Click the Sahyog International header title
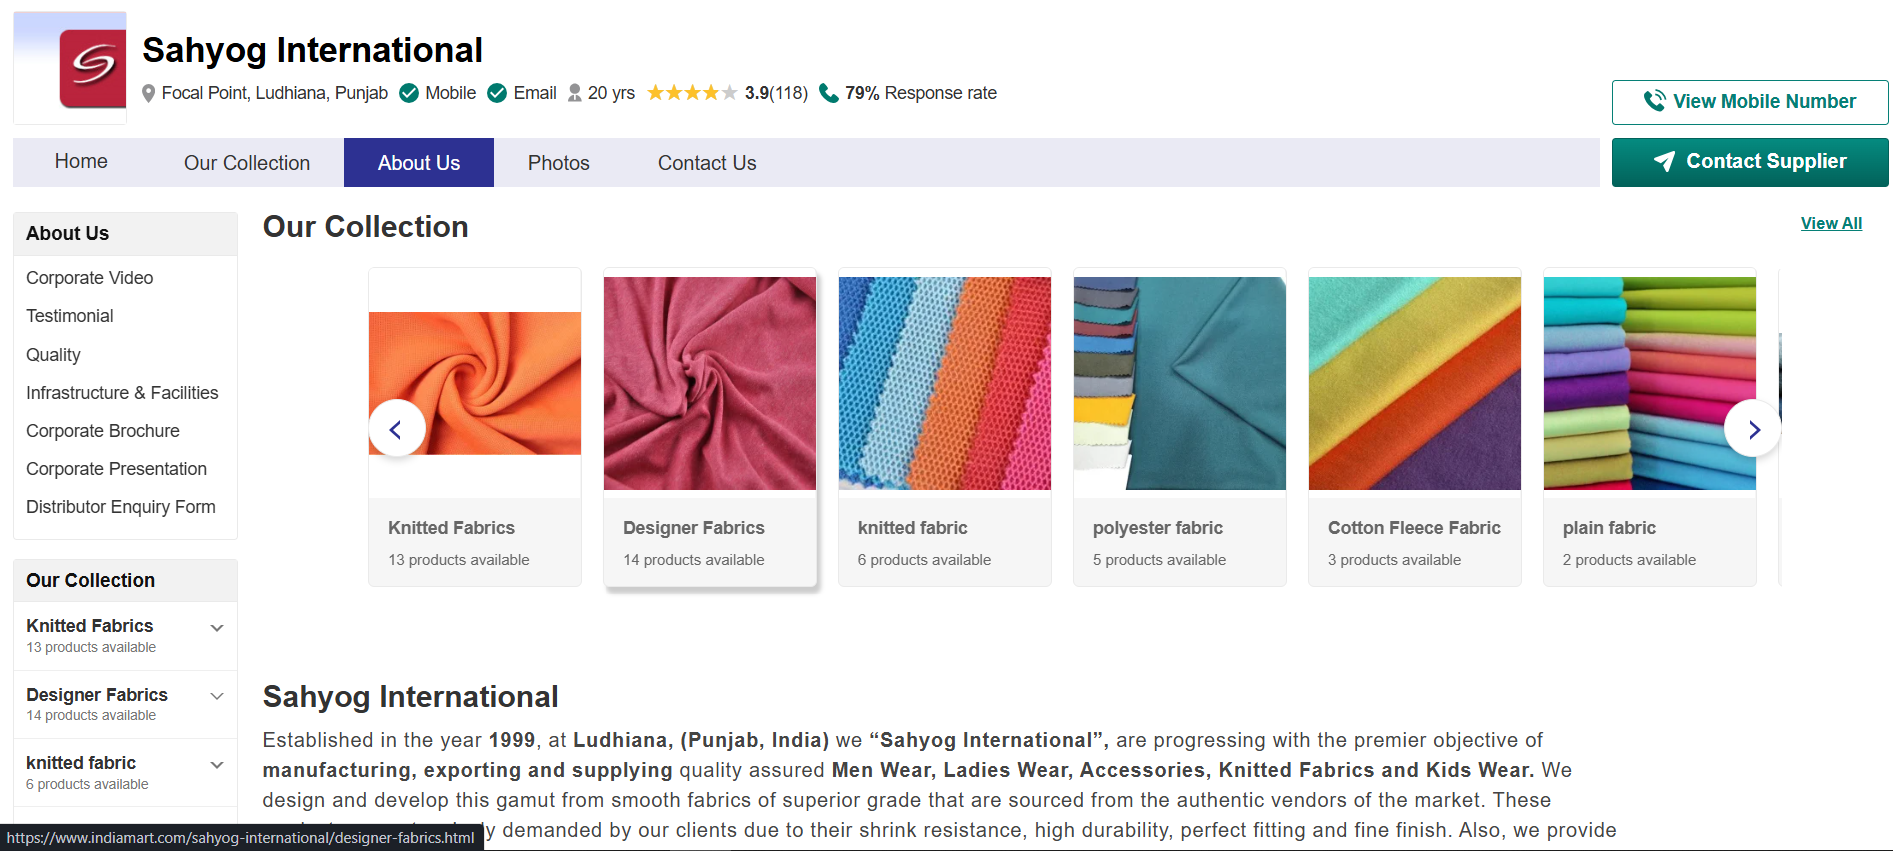This screenshot has width=1893, height=851. coord(312,50)
